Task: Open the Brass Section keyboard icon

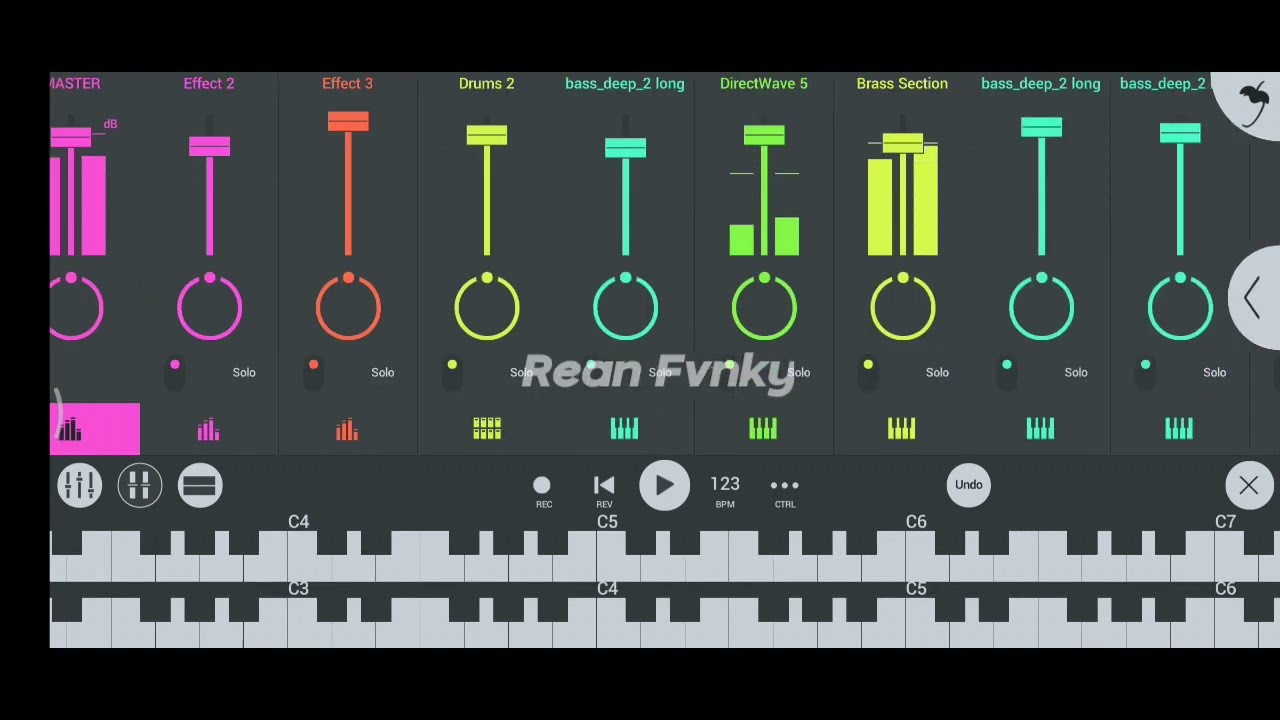Action: click(902, 429)
